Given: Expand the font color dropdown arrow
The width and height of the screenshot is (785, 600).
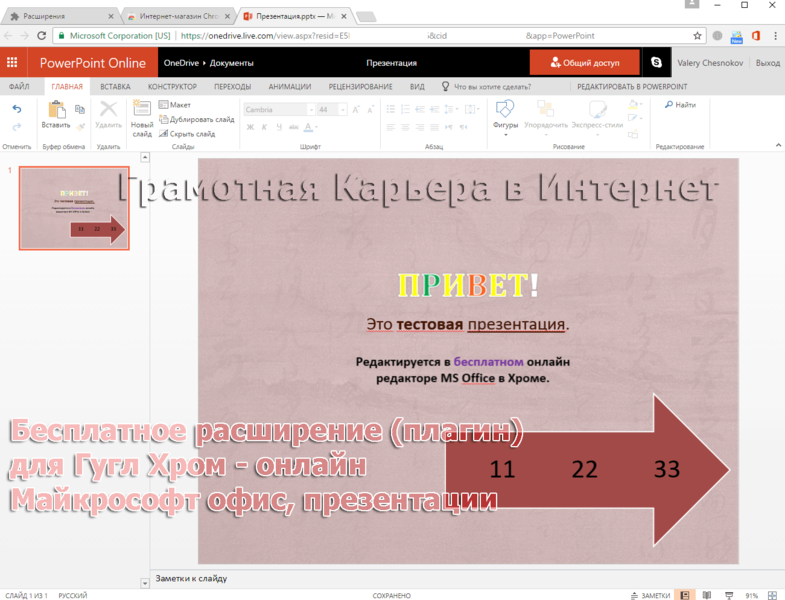Looking at the screenshot, I should coord(316,127).
